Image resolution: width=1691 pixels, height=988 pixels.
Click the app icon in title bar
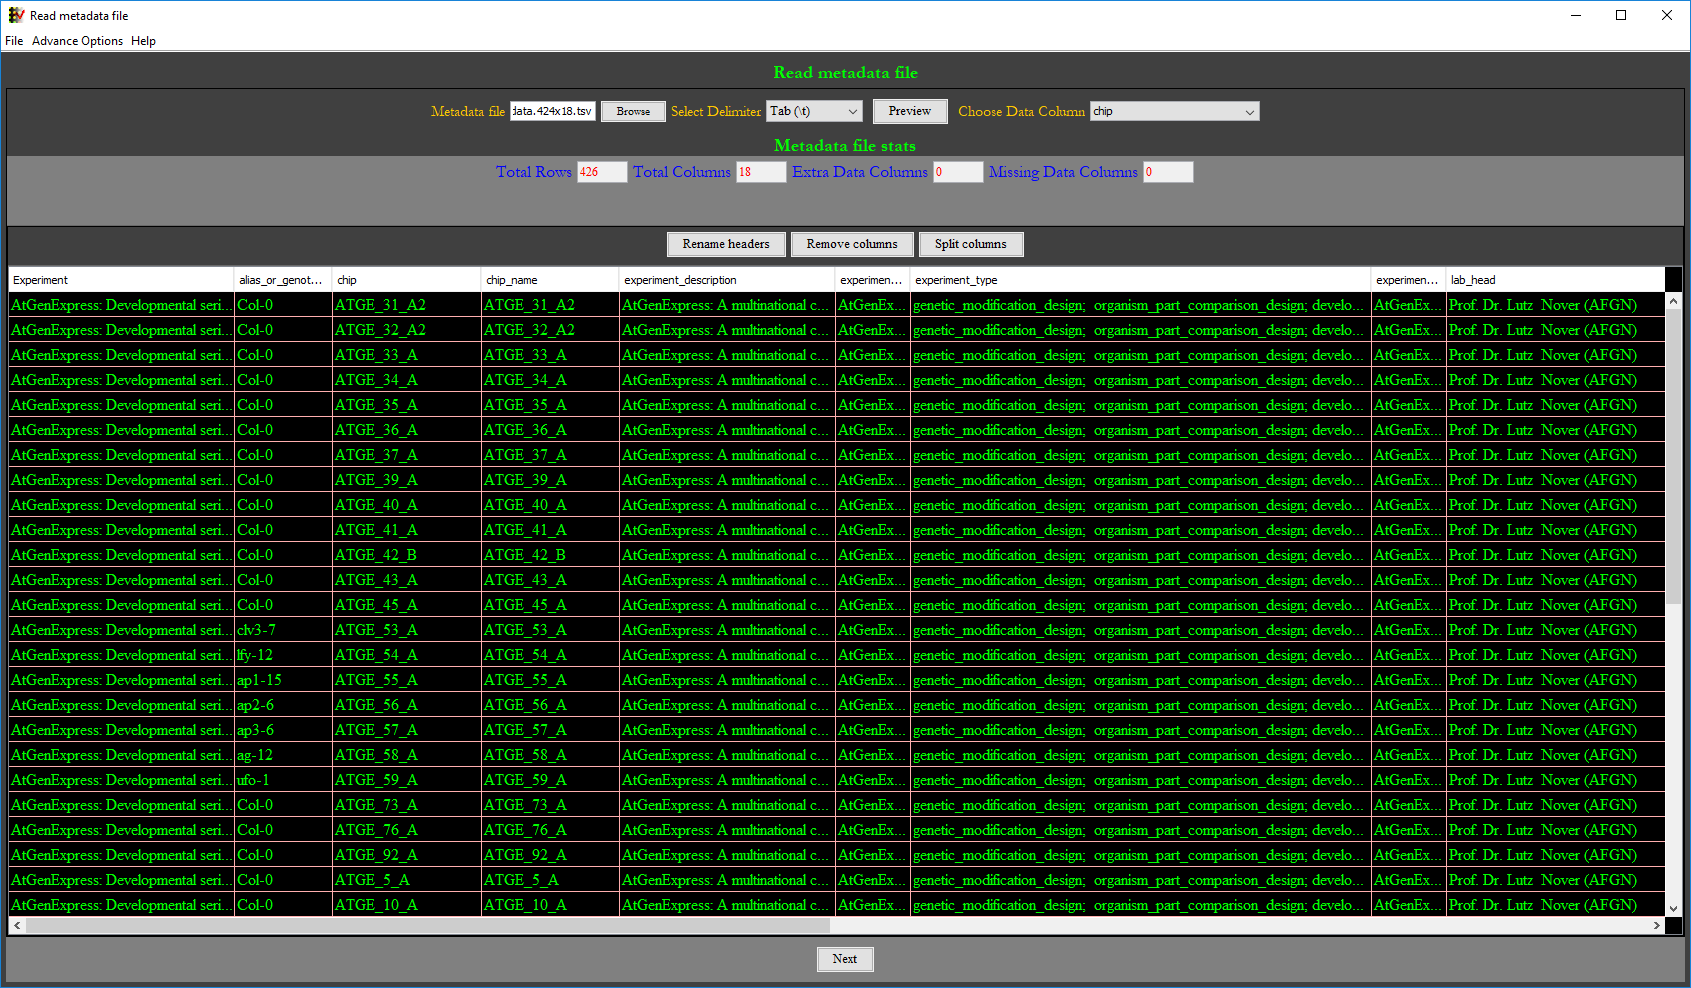tap(16, 15)
